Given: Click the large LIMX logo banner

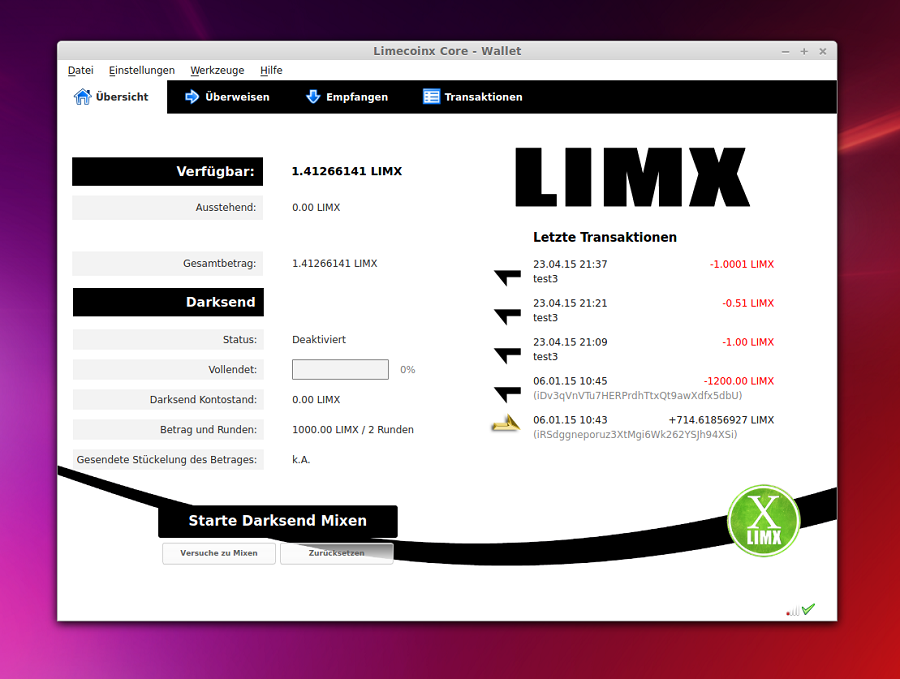Looking at the screenshot, I should tap(632, 177).
